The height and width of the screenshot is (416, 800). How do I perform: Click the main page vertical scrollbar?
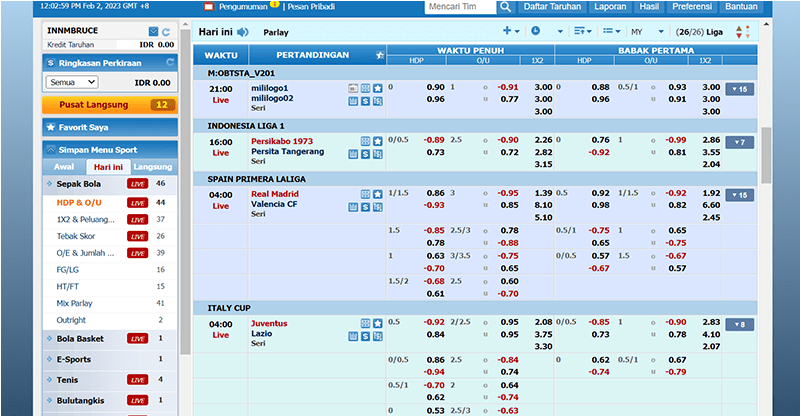766,155
